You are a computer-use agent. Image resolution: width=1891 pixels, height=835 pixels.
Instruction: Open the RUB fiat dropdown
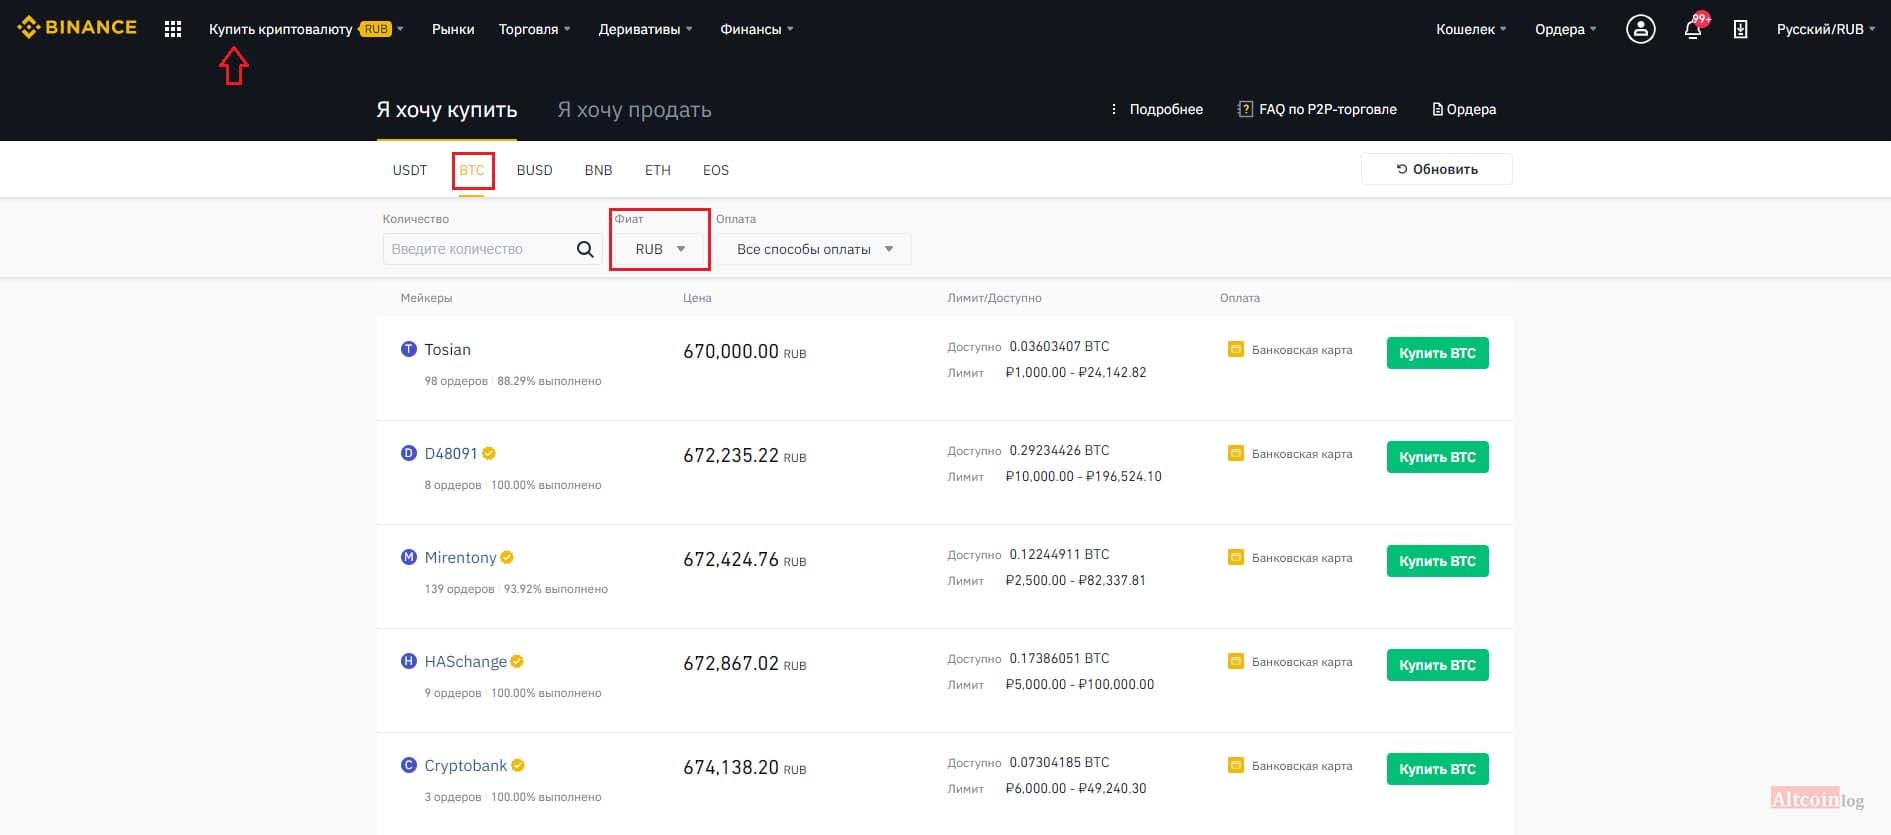coord(660,249)
